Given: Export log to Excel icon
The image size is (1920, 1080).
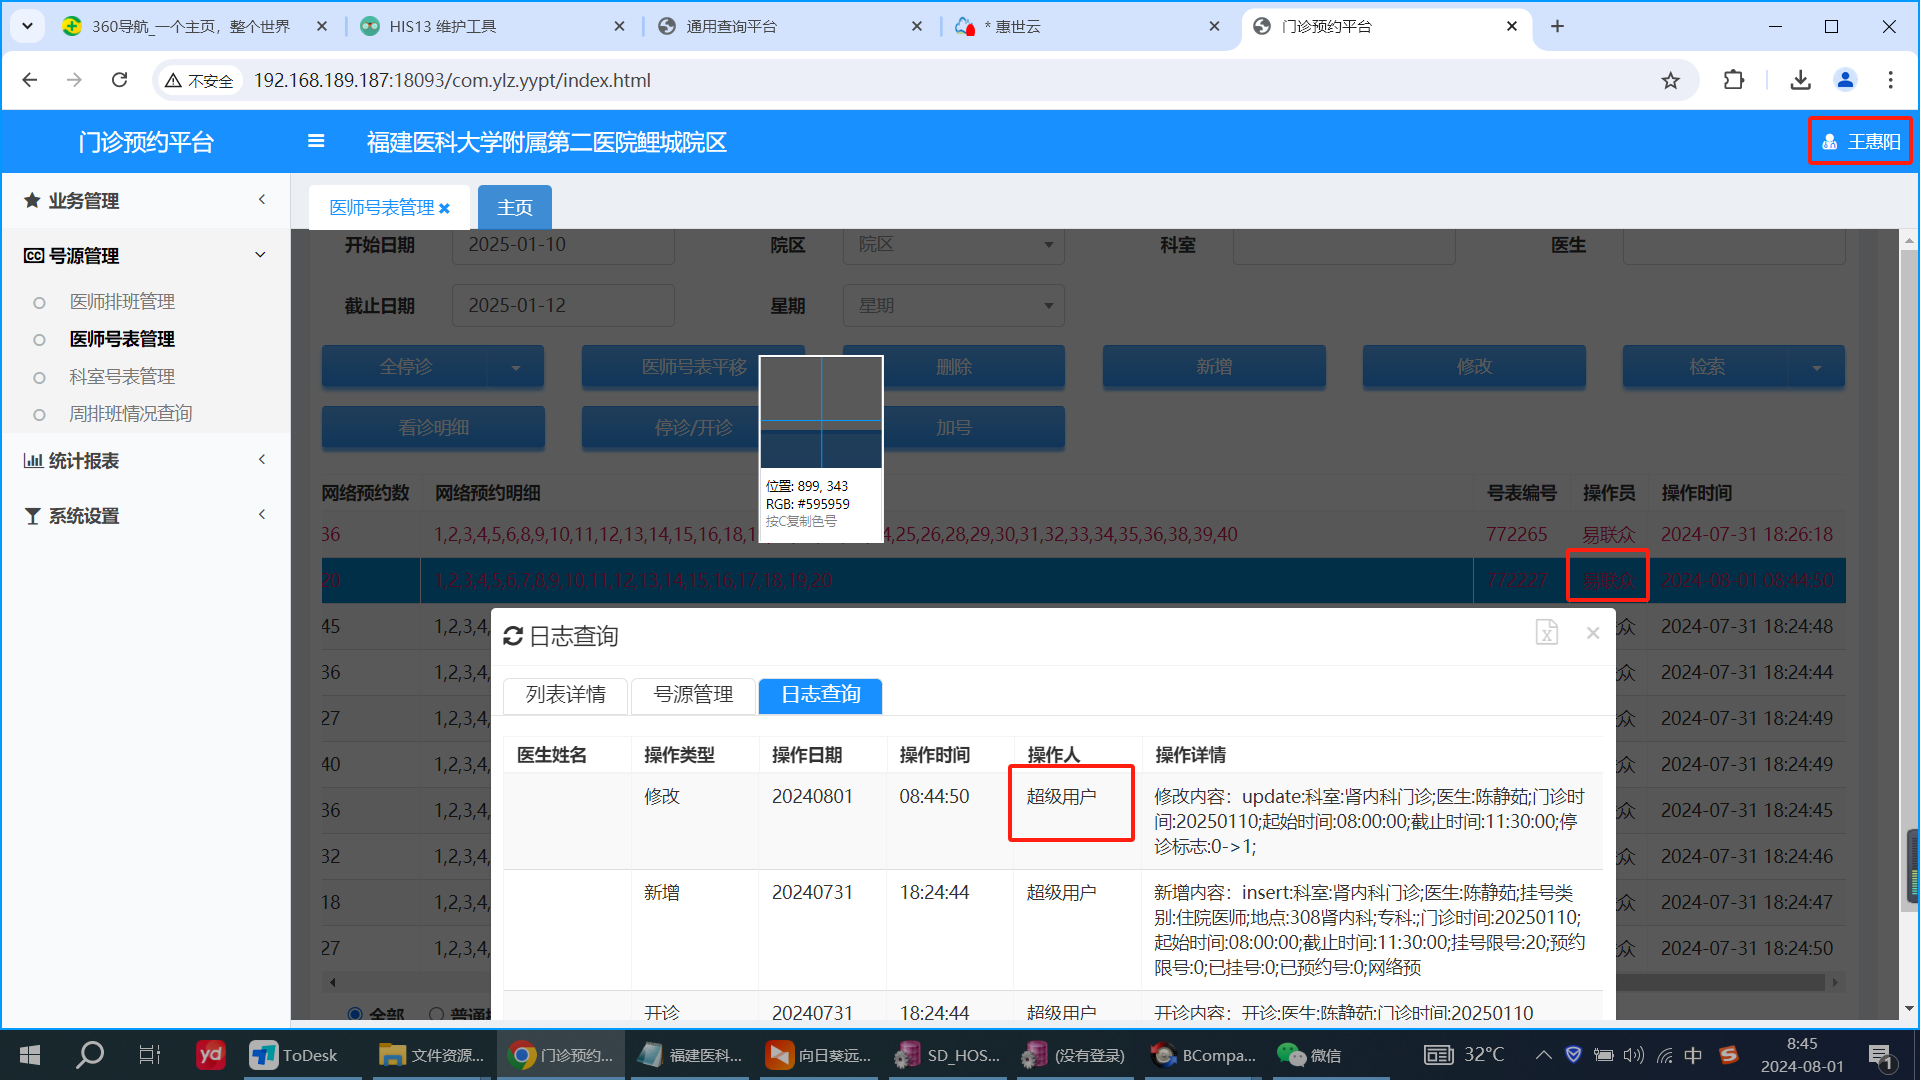Looking at the screenshot, I should (x=1546, y=633).
